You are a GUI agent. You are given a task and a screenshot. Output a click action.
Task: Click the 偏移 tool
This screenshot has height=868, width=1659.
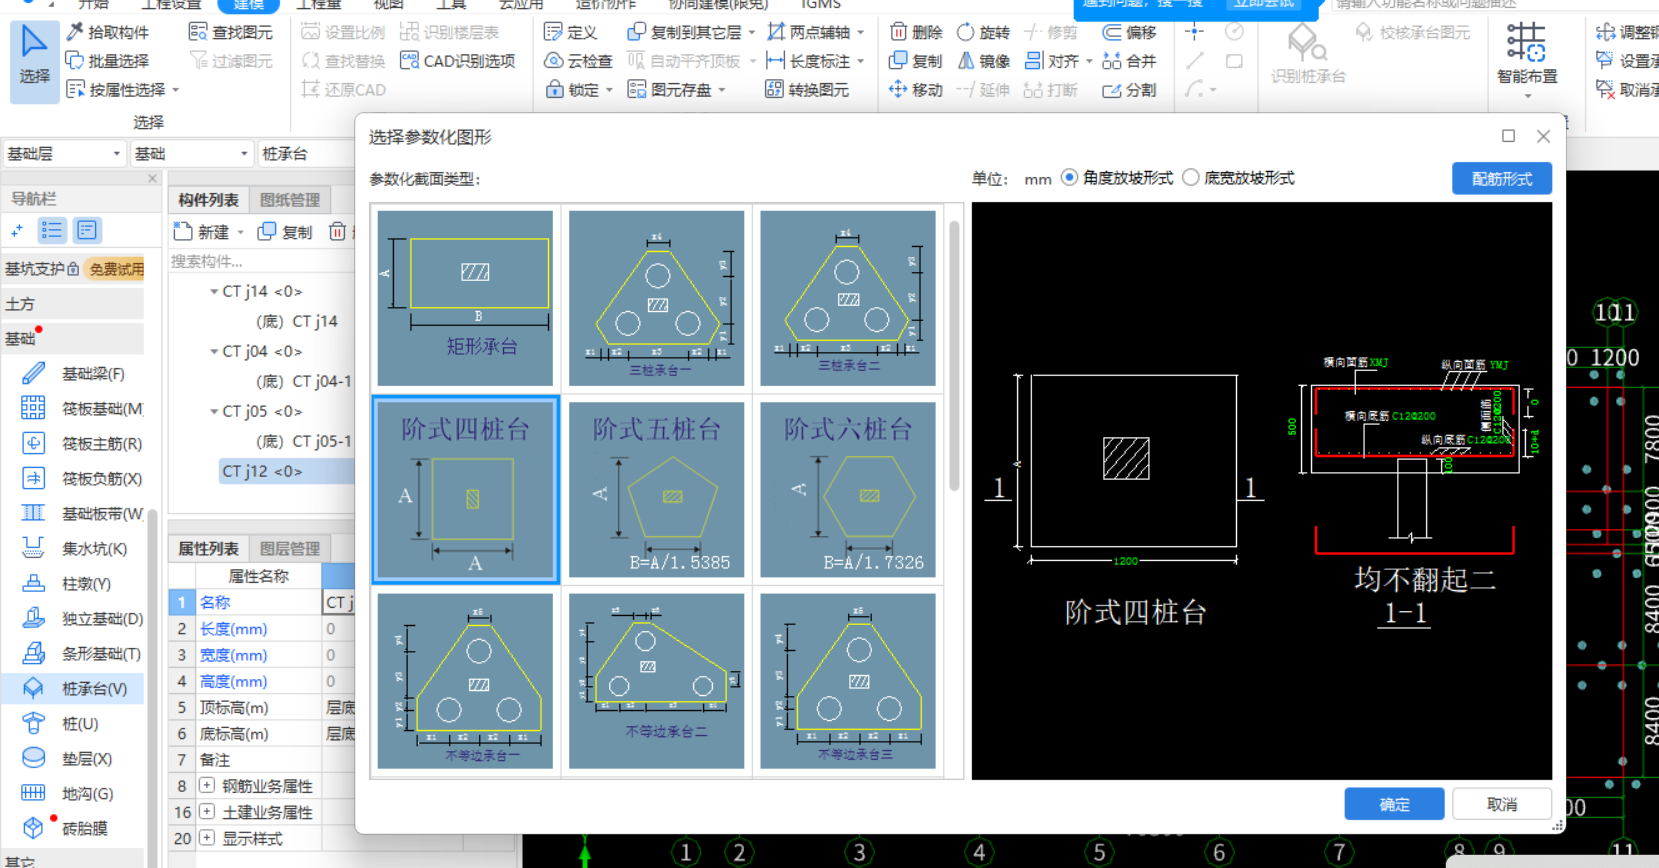point(1129,32)
